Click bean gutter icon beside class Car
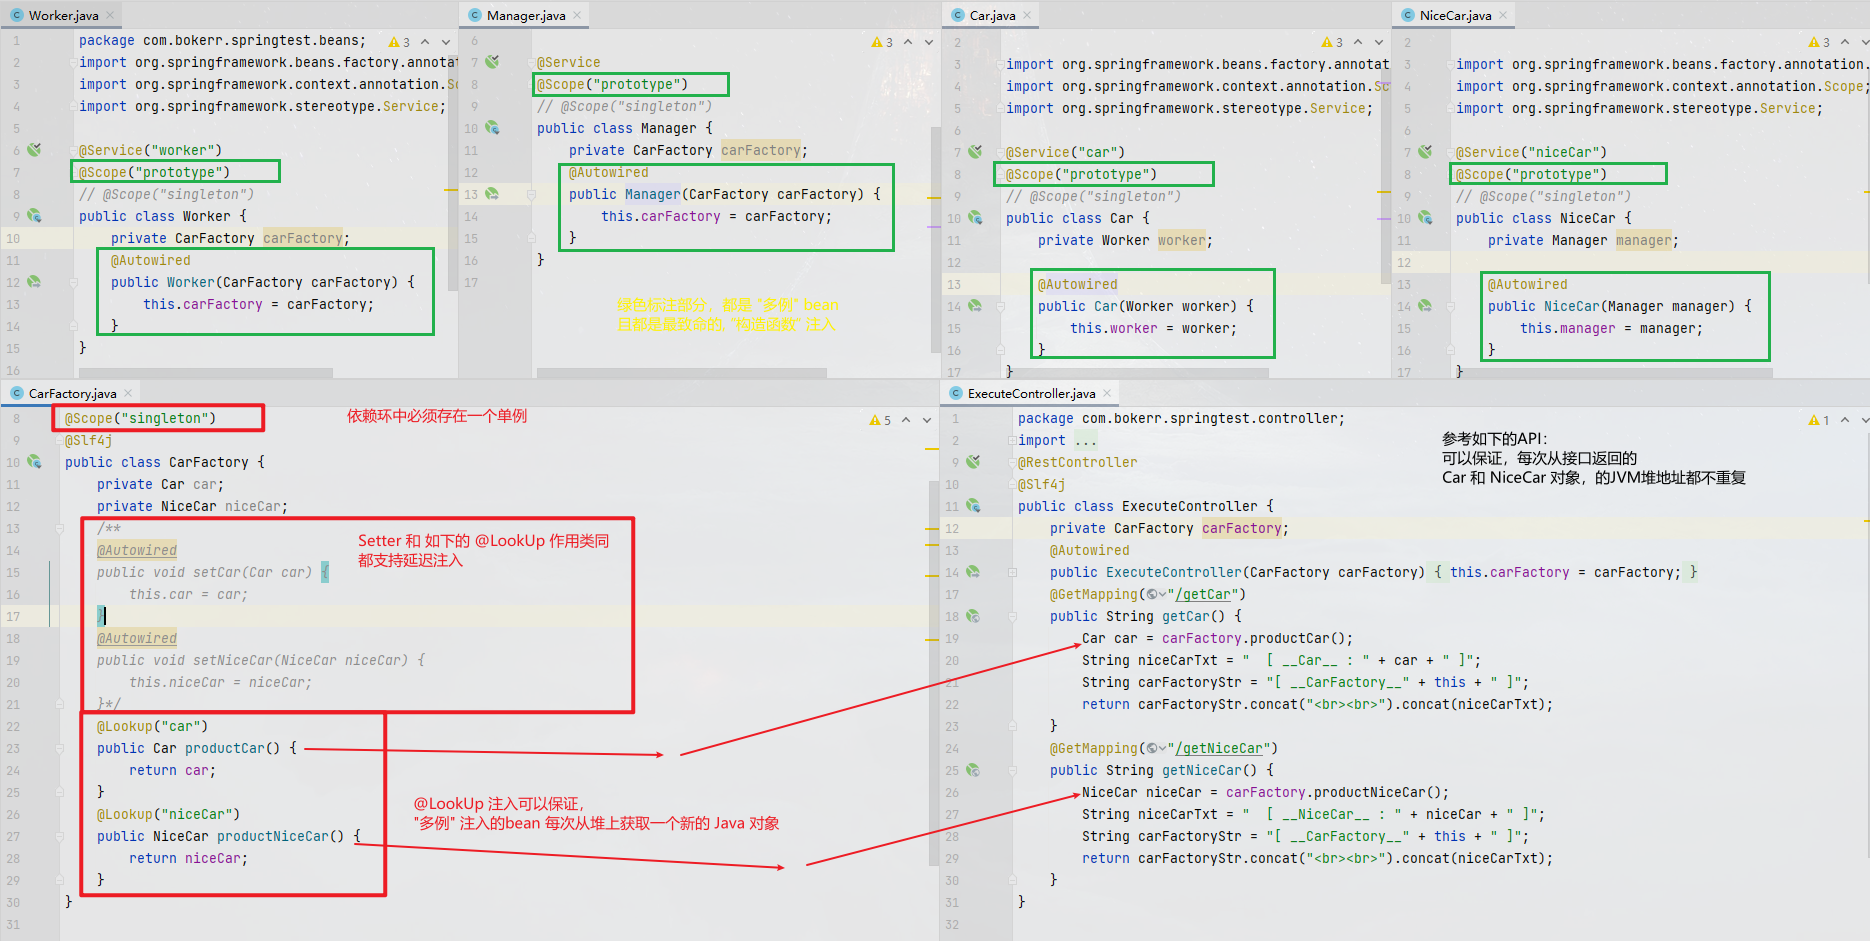 pos(975,218)
